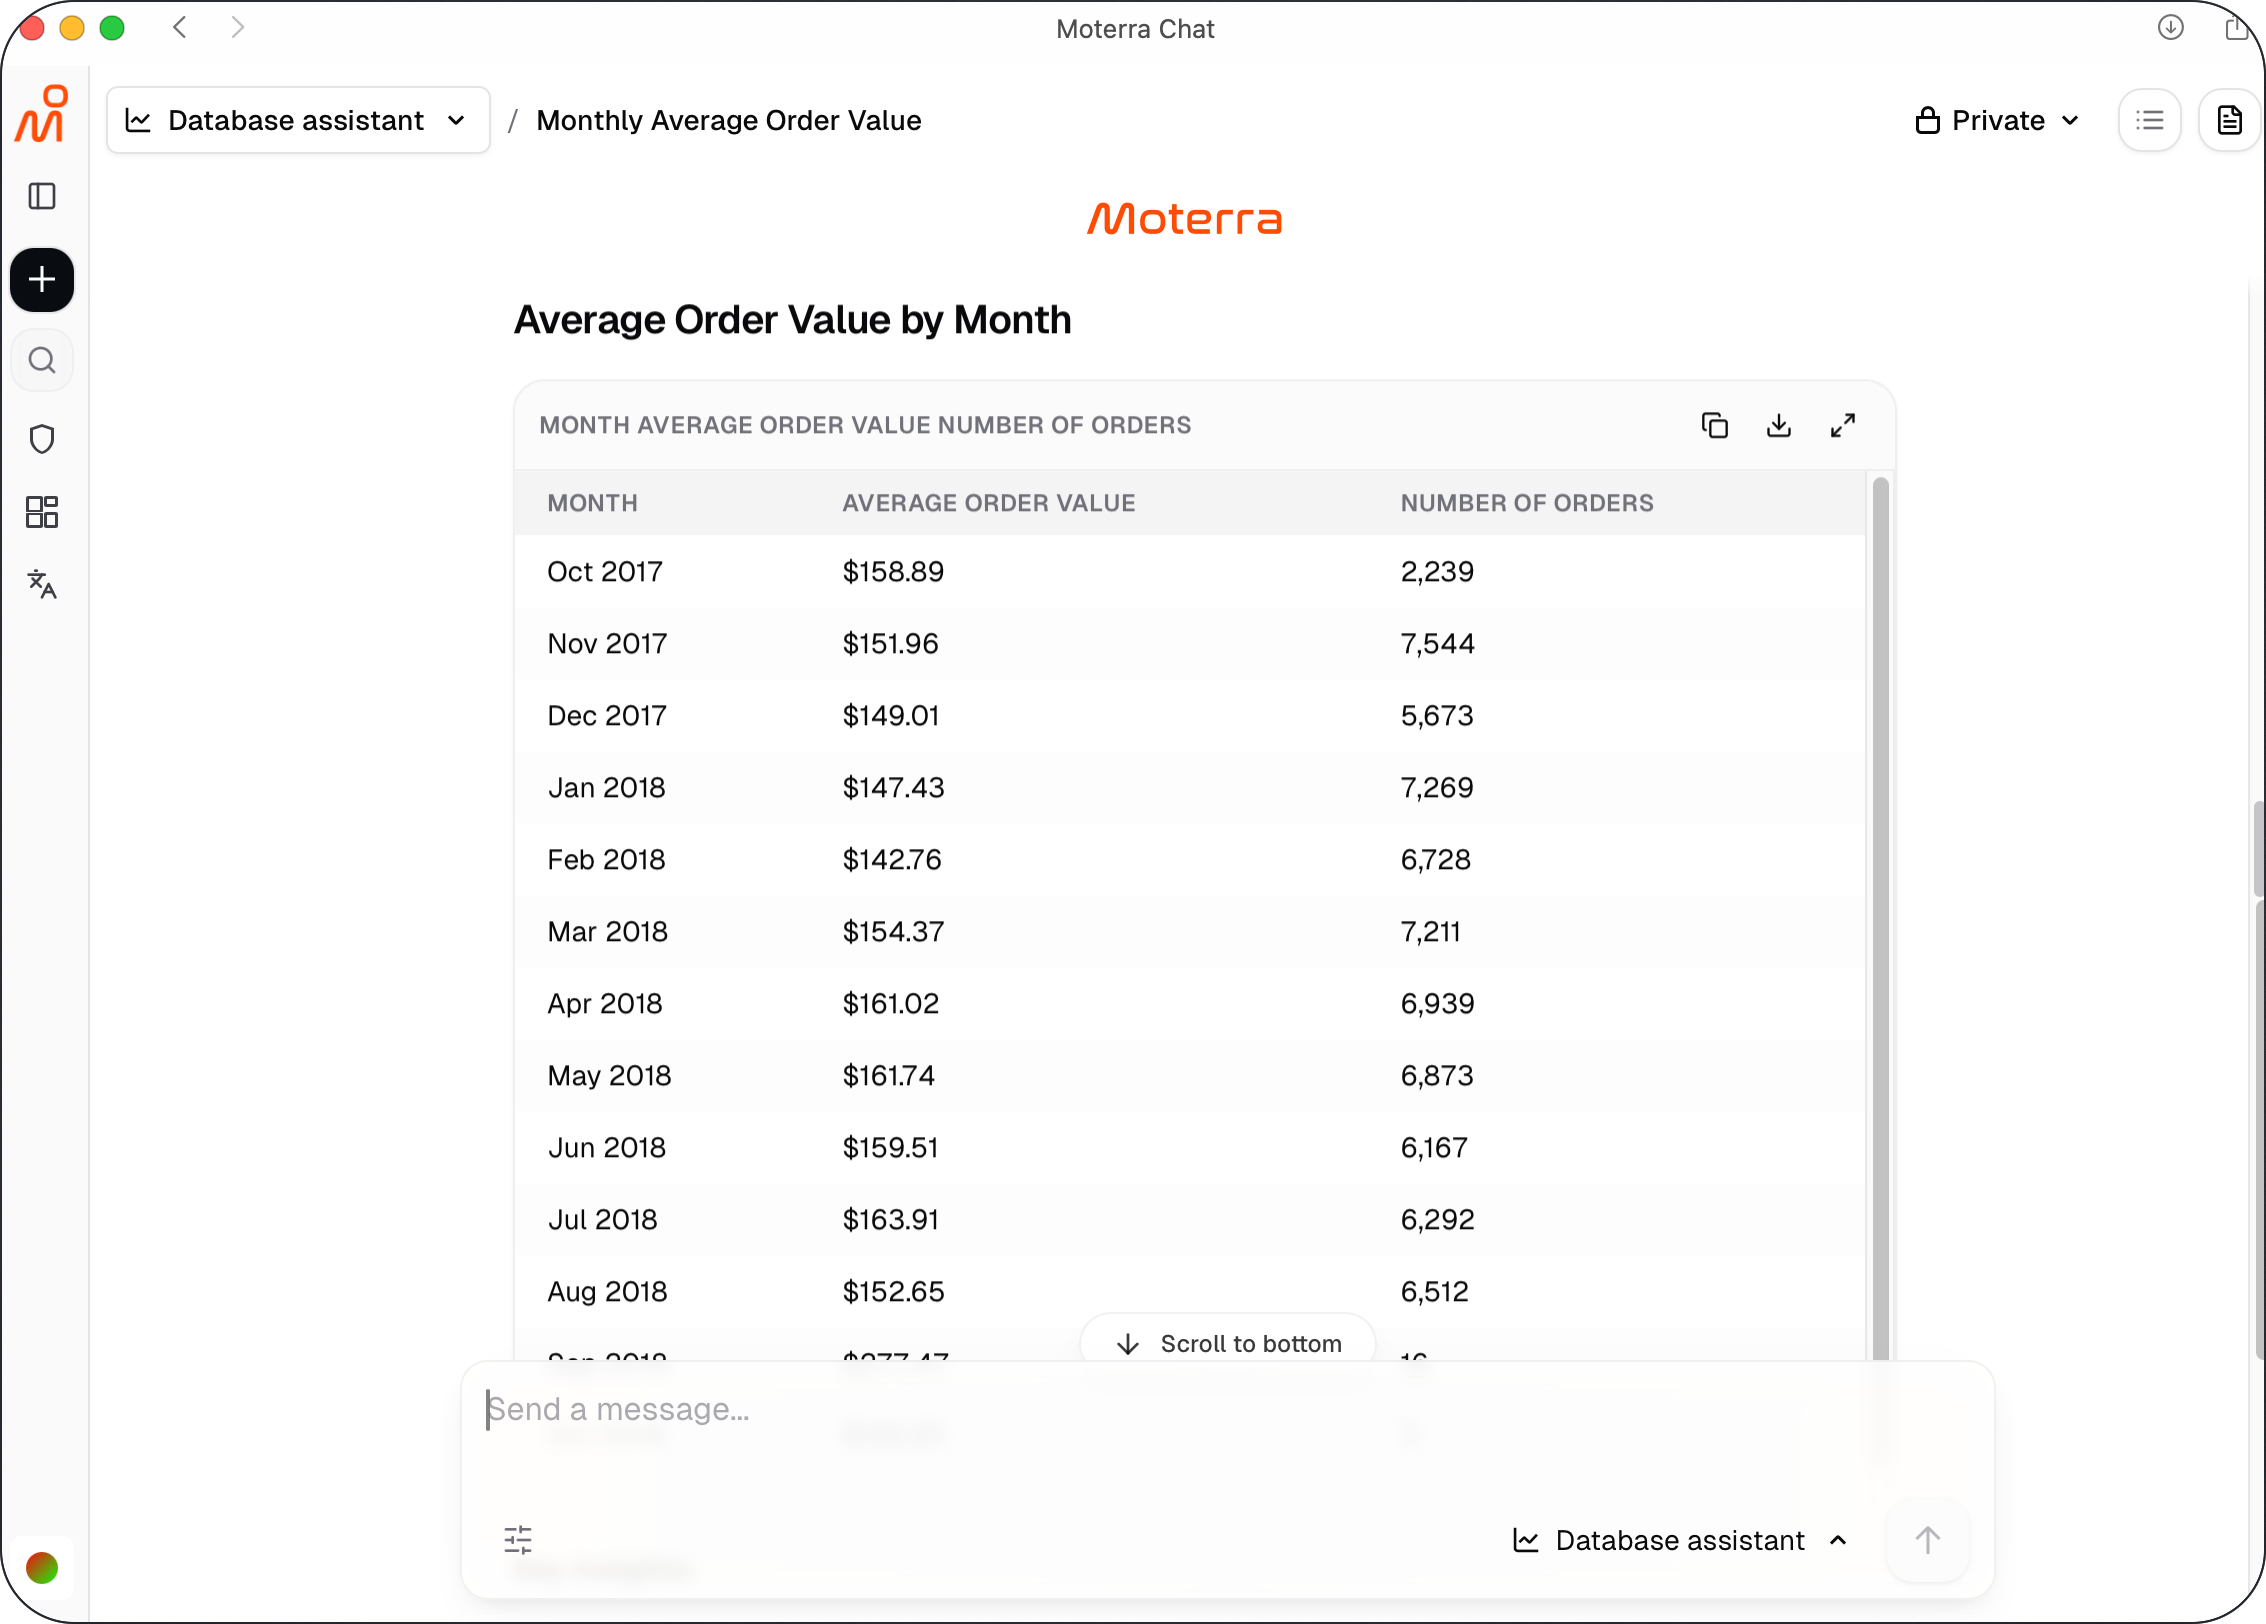Open the apps grid icon in sidebar

click(42, 512)
